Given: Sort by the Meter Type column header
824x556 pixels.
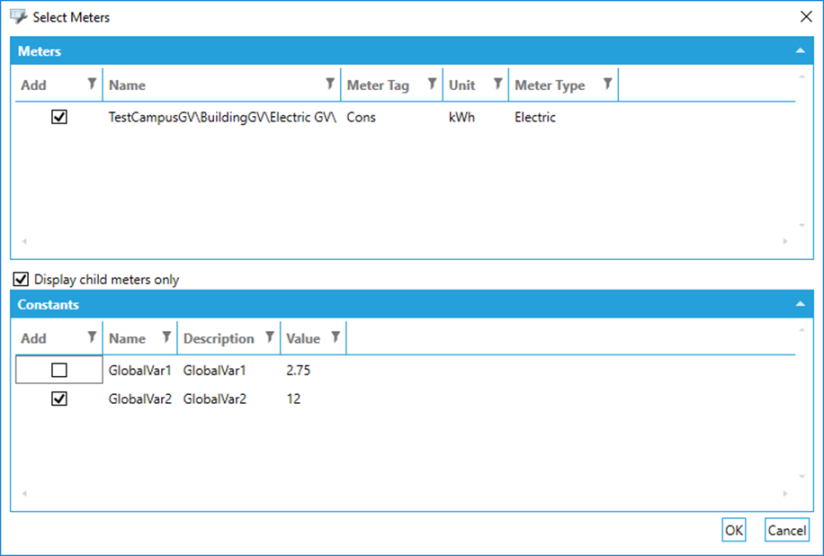Looking at the screenshot, I should coord(549,85).
